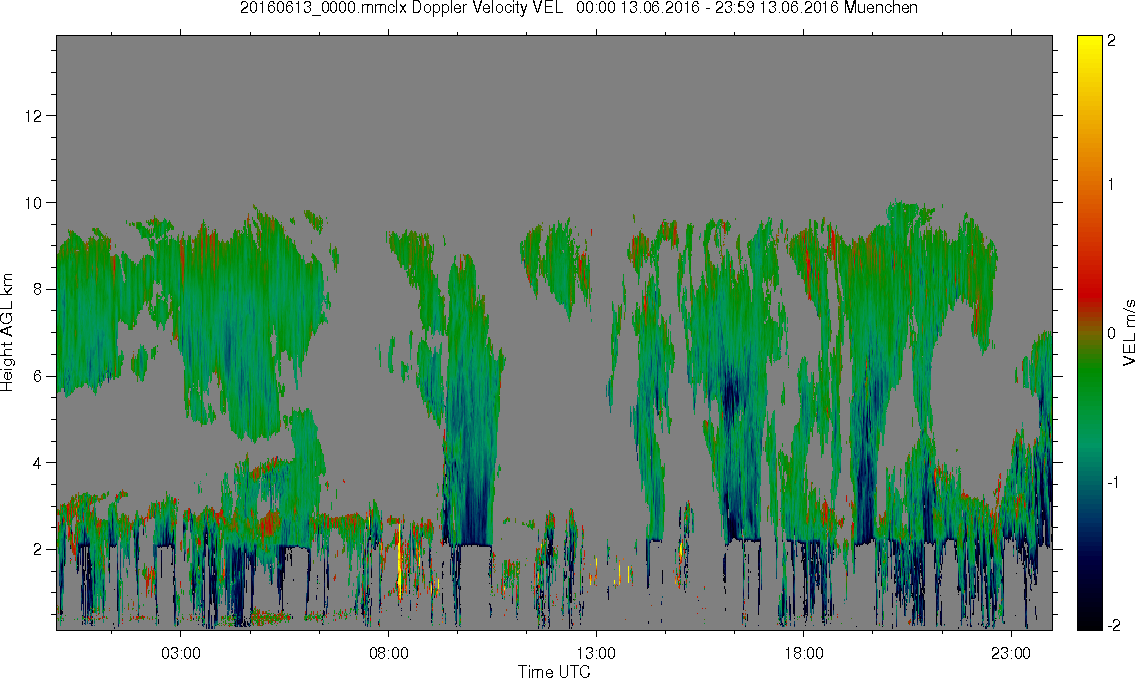This screenshot has width=1135, height=678.
Task: Click the colorbar value 1
Action: pyautogui.click(x=1111, y=185)
